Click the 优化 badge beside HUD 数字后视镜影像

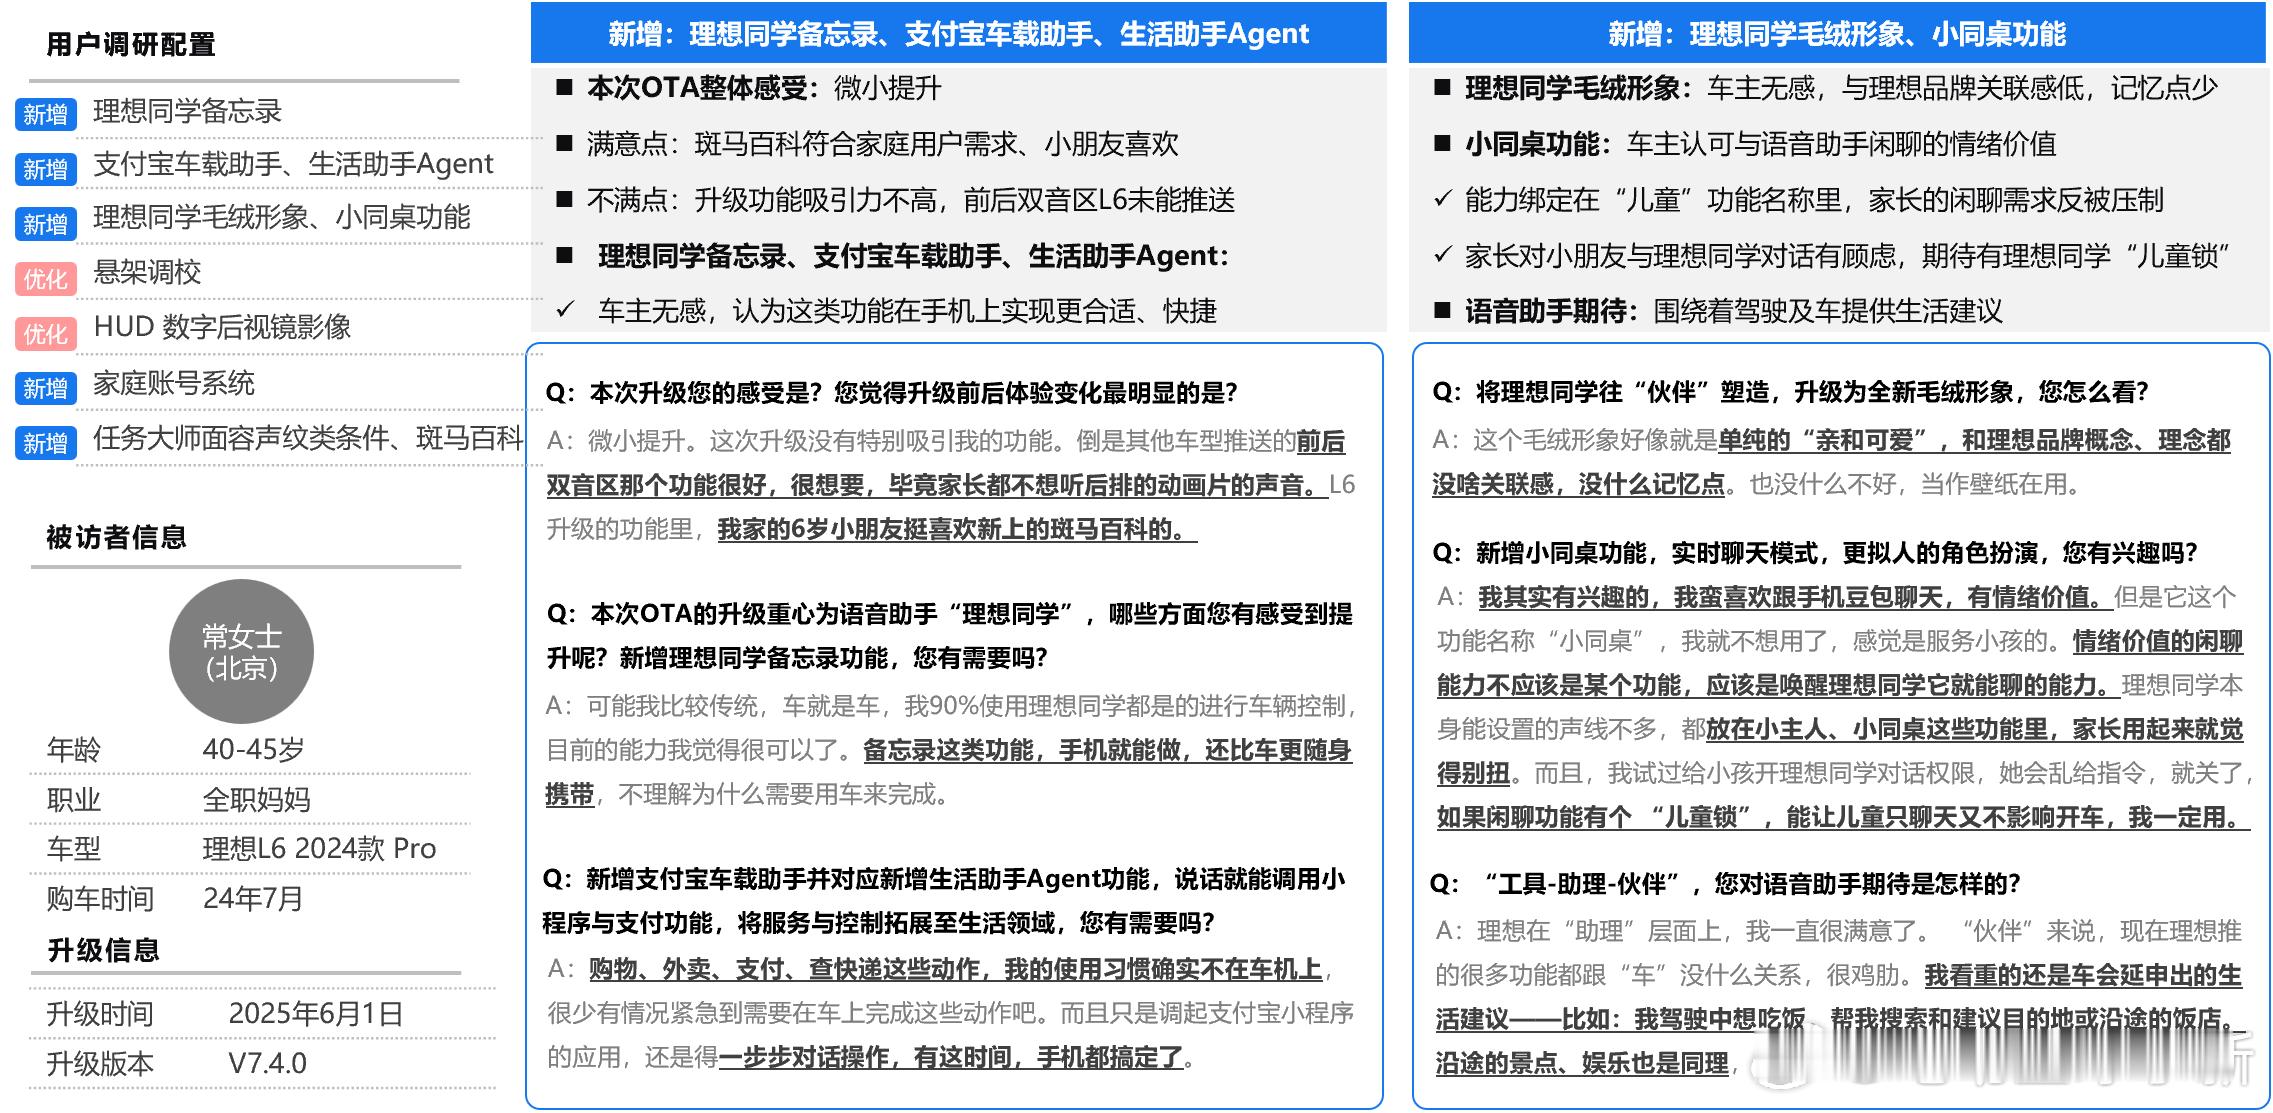click(46, 334)
